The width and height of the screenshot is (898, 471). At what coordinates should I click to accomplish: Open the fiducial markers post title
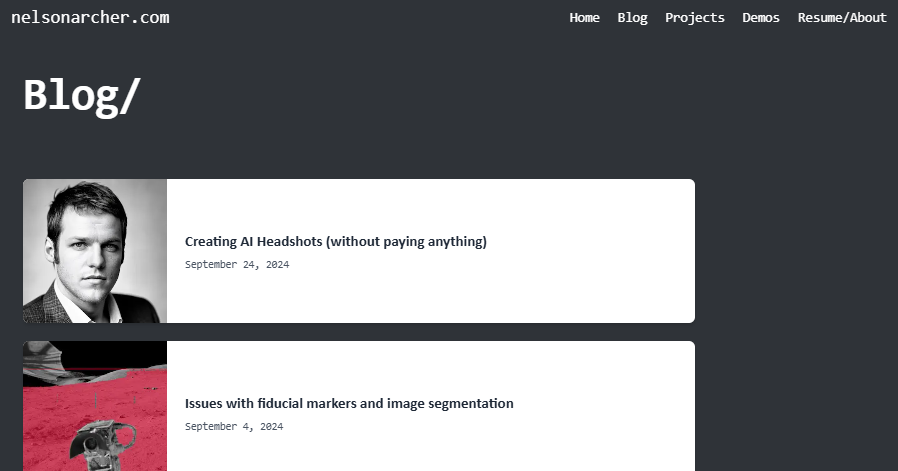click(349, 403)
